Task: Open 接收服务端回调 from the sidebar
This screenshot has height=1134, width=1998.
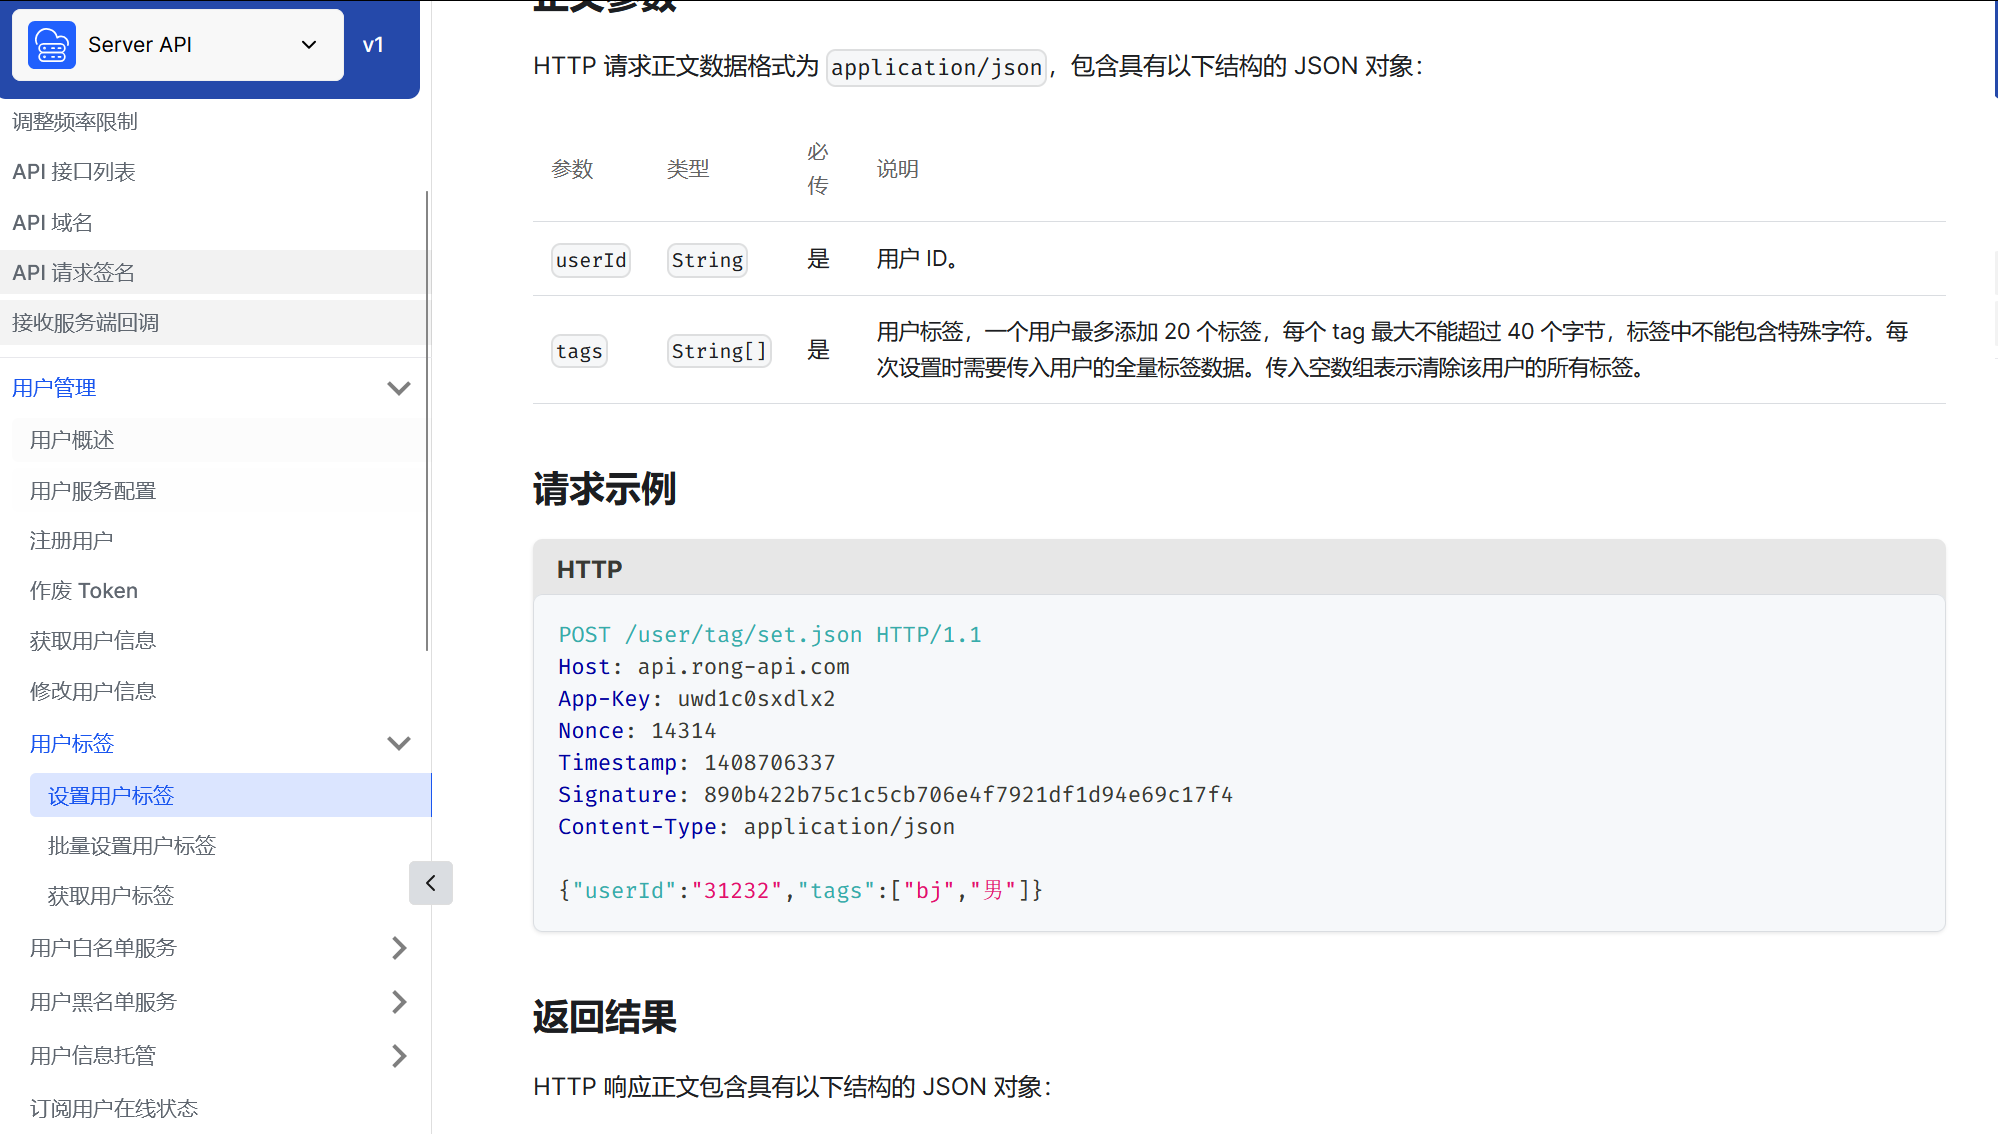Action: [85, 322]
